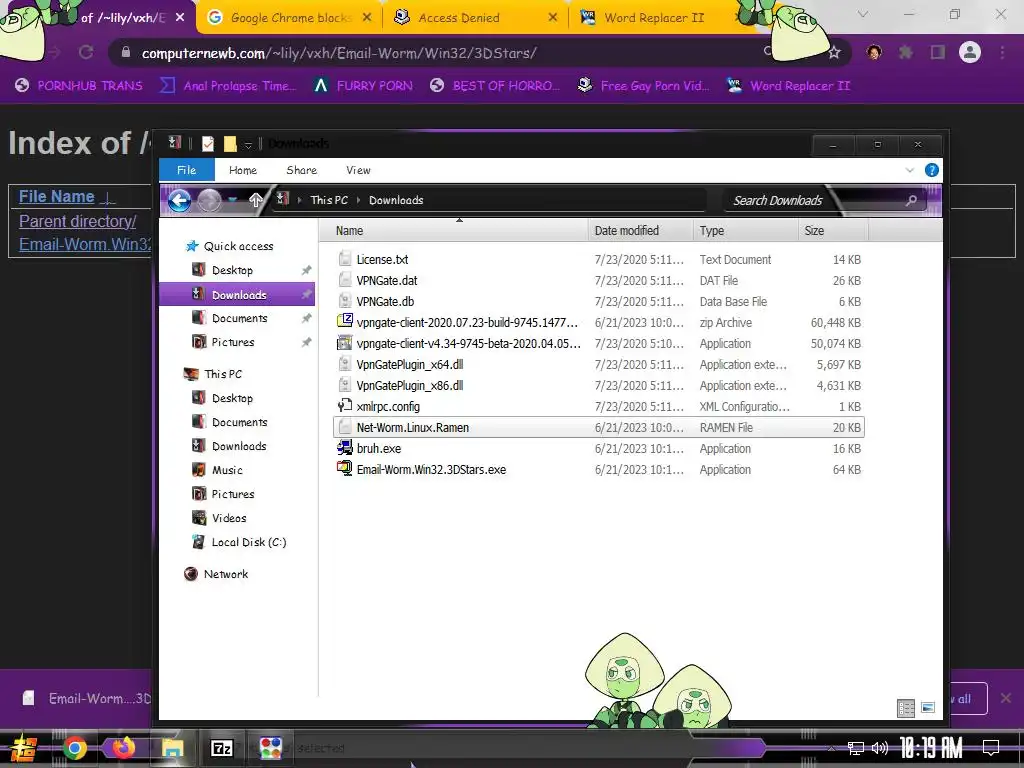This screenshot has width=1024, height=768.
Task: Select VpnGatePlugin_x64.dll file
Action: 410,364
